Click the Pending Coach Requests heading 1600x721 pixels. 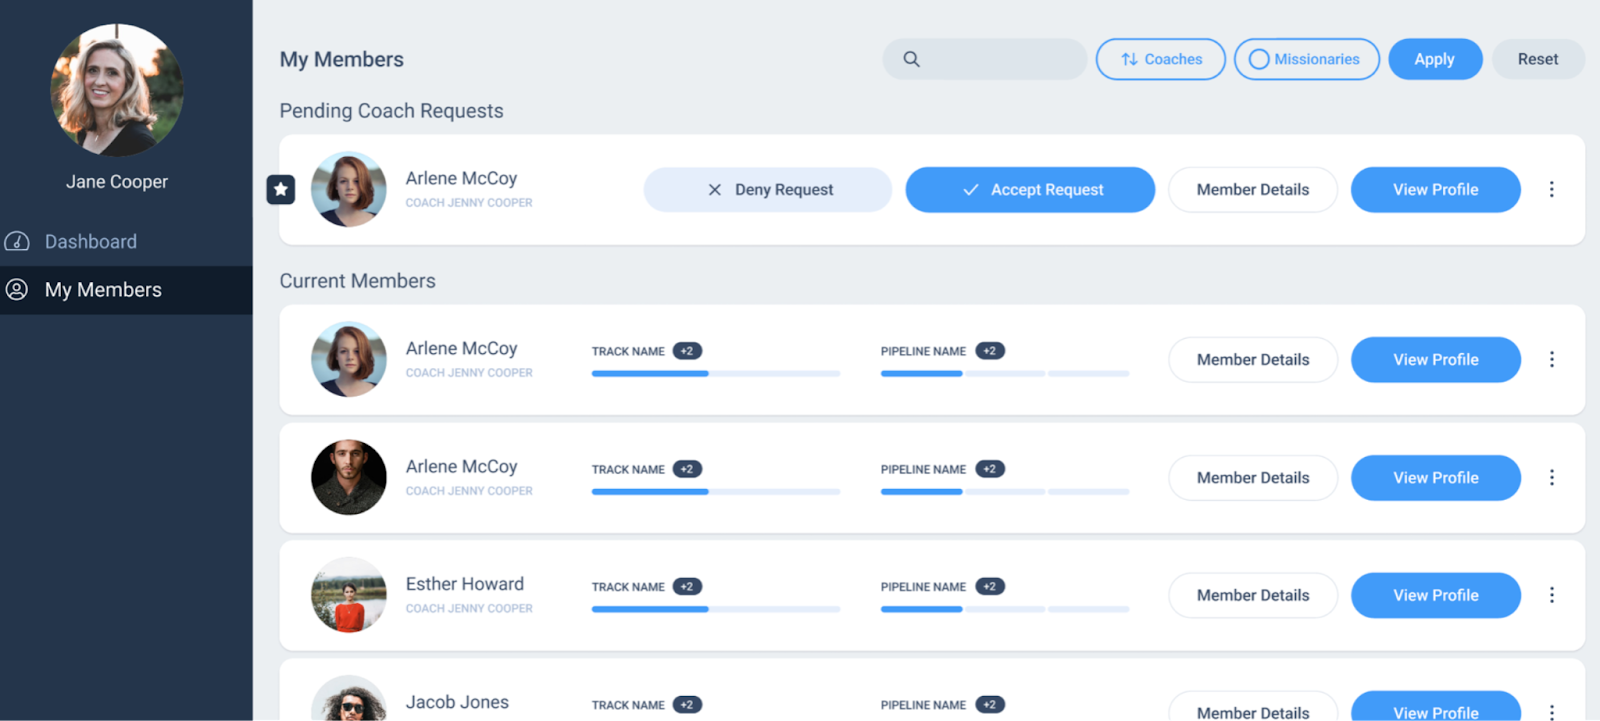point(391,111)
